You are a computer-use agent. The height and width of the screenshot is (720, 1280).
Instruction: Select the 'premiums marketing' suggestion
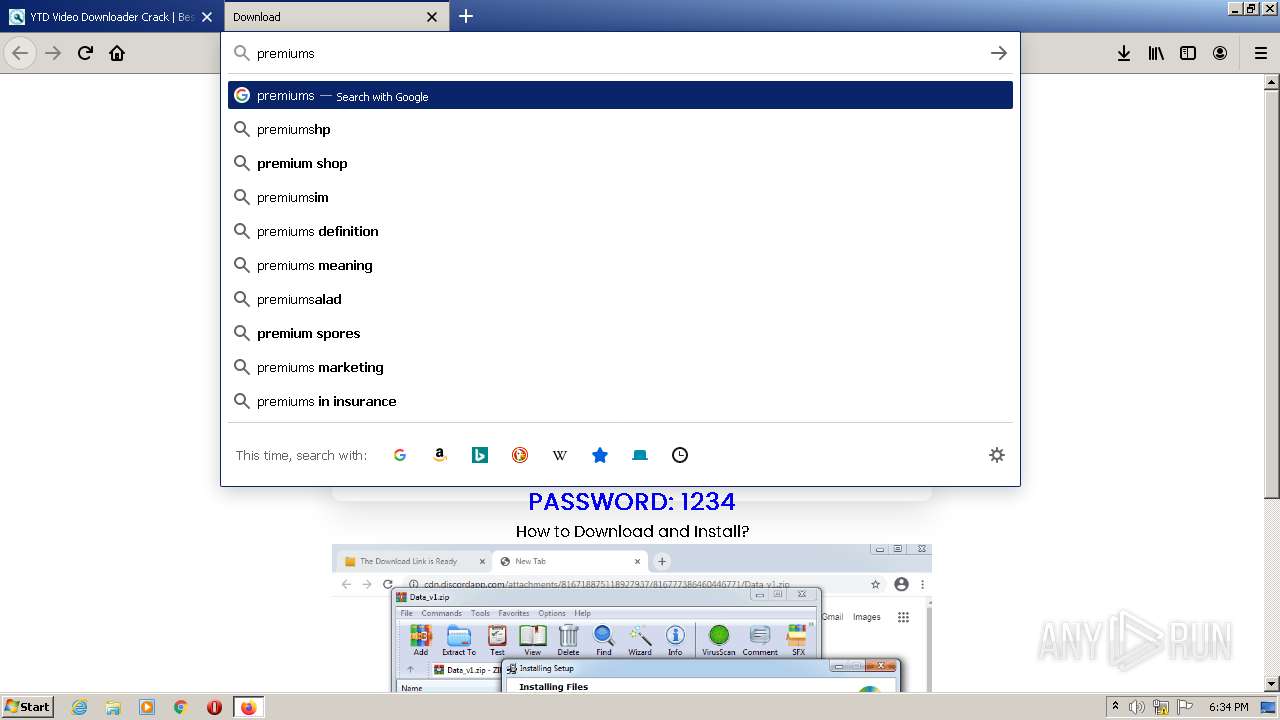620,367
